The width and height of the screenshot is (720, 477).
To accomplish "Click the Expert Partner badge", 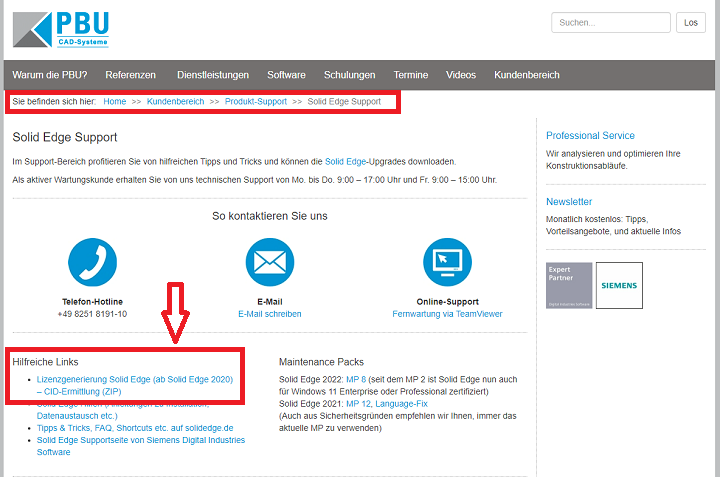I will (569, 286).
